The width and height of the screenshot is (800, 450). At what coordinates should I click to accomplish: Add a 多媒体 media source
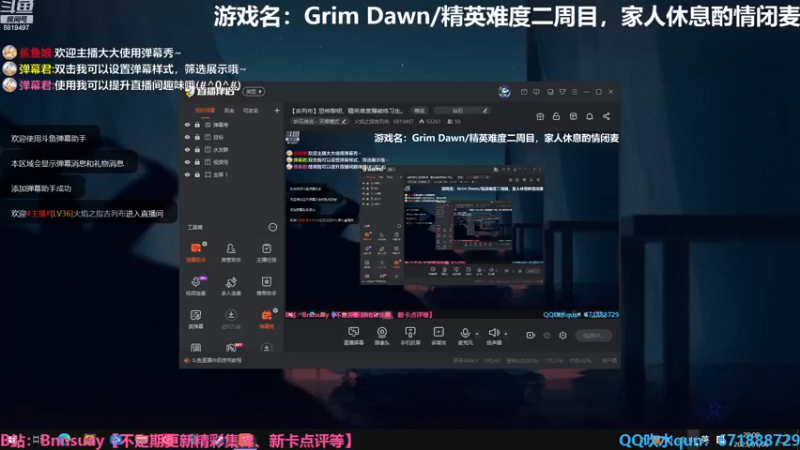pyautogui.click(x=438, y=336)
